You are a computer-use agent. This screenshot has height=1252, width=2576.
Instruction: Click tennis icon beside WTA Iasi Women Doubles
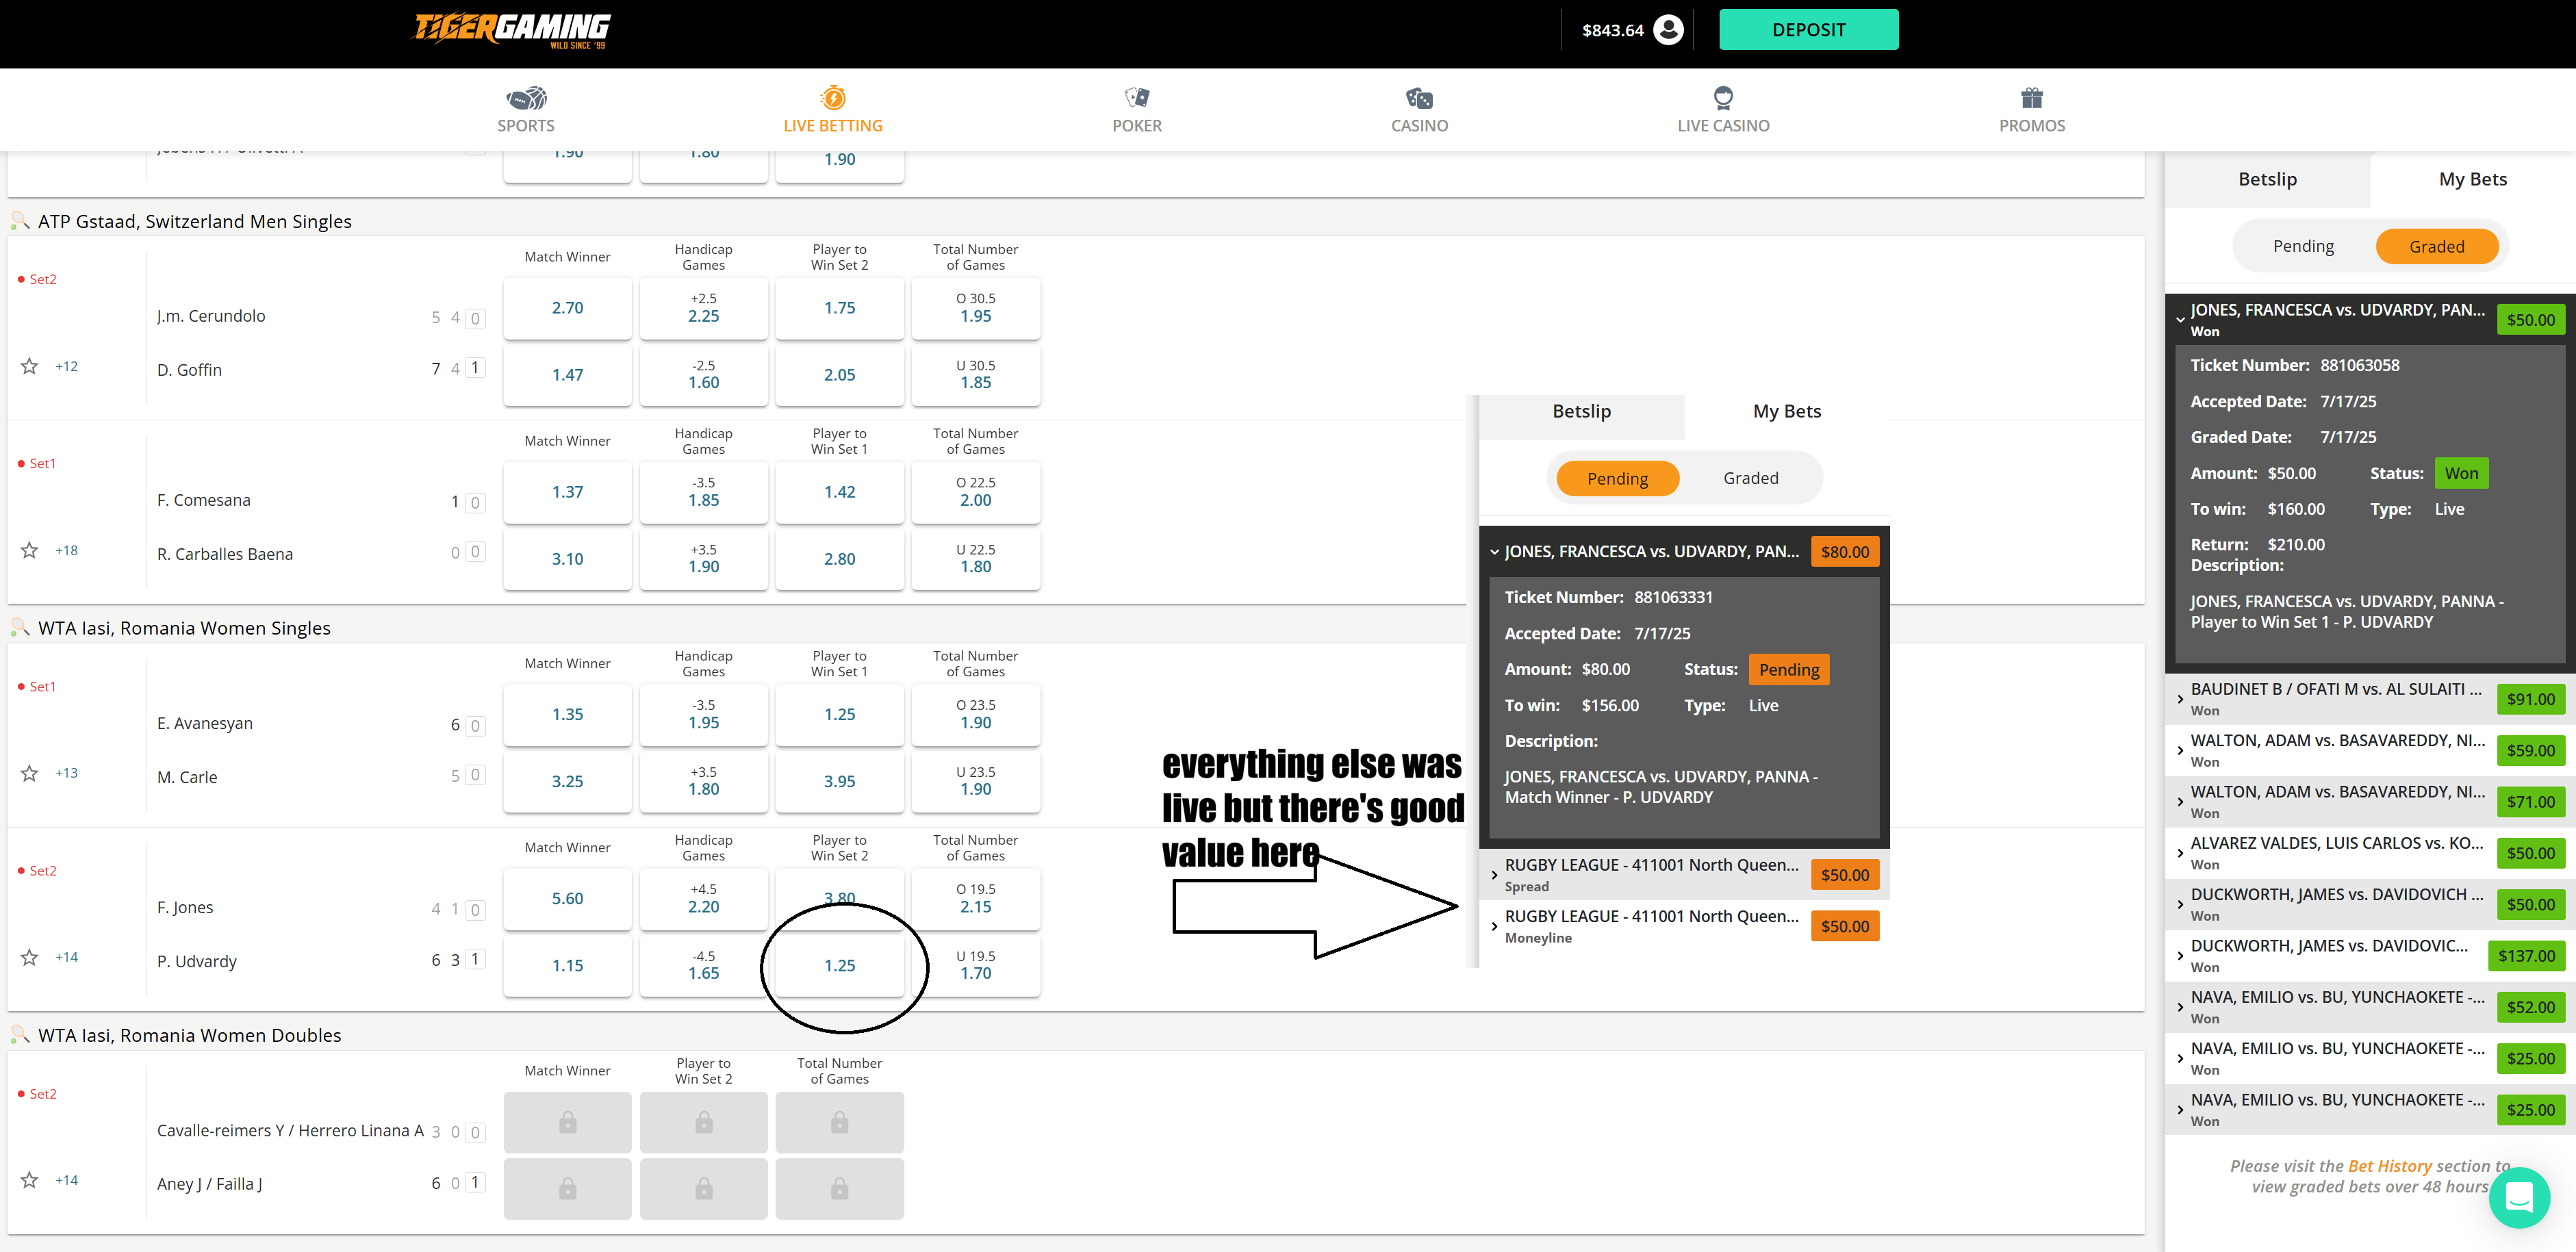pyautogui.click(x=20, y=1034)
